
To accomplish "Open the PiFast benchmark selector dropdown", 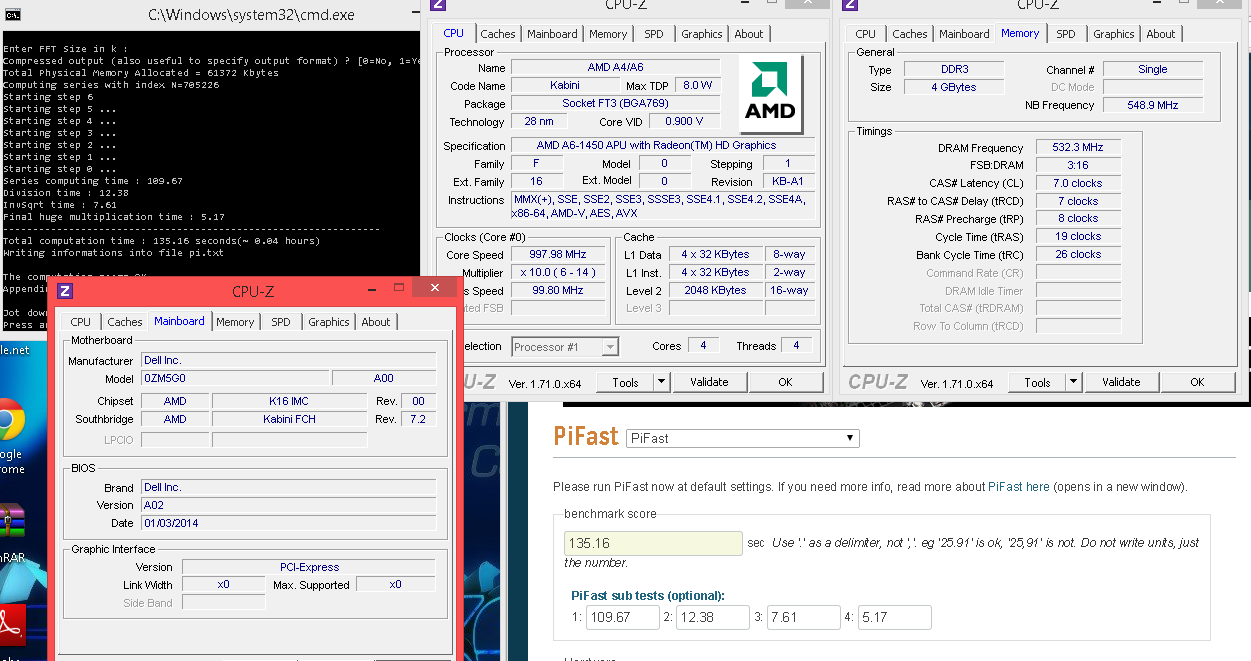I will tap(743, 438).
